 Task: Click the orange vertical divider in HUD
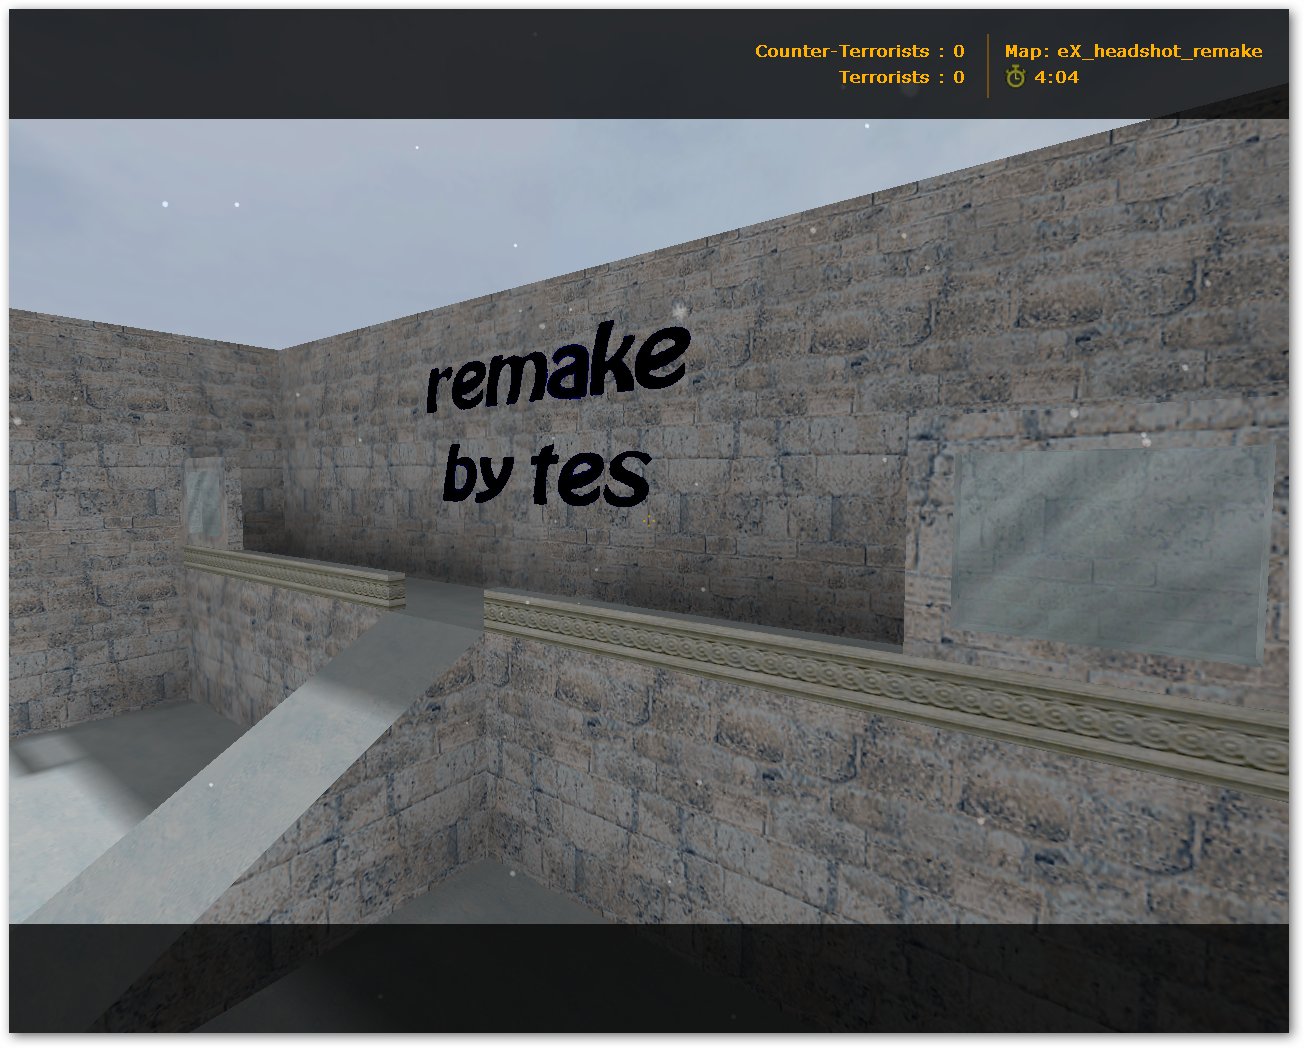coord(988,65)
